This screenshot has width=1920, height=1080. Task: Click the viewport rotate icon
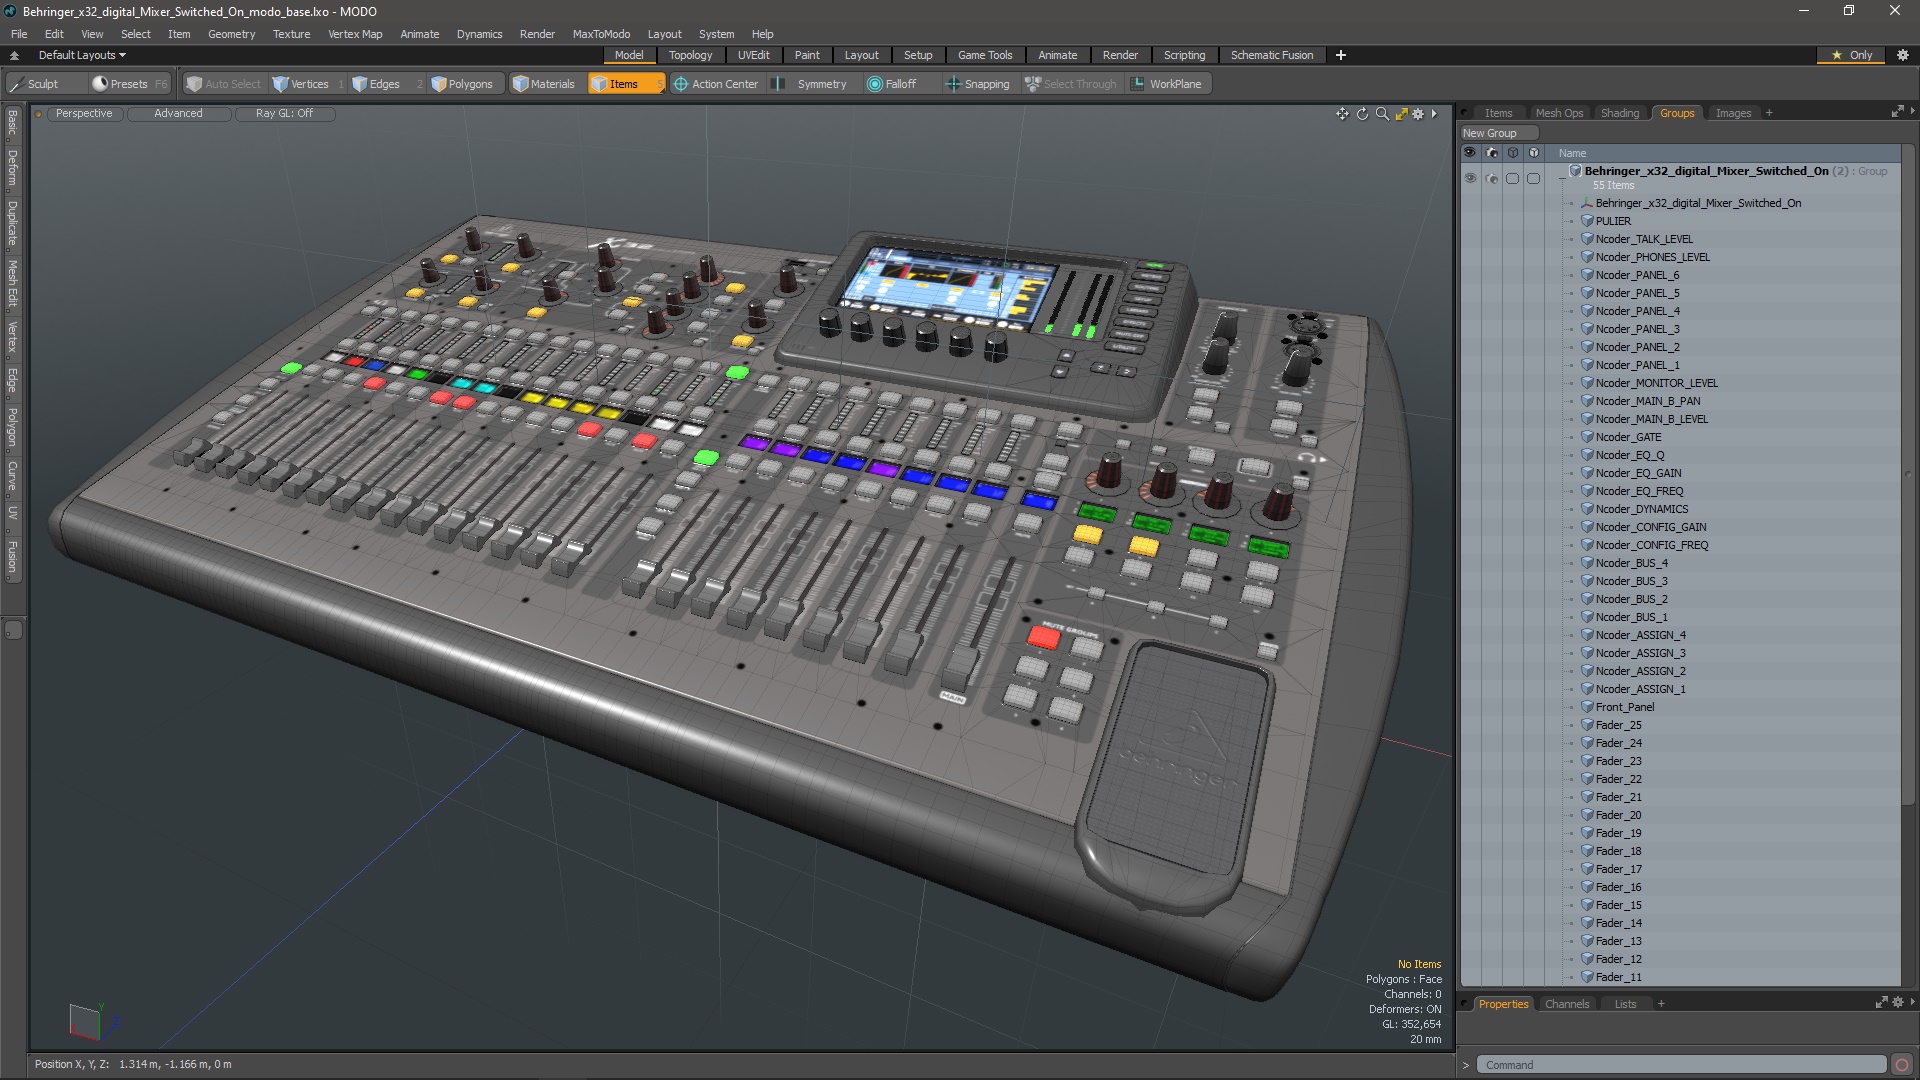[x=1362, y=114]
